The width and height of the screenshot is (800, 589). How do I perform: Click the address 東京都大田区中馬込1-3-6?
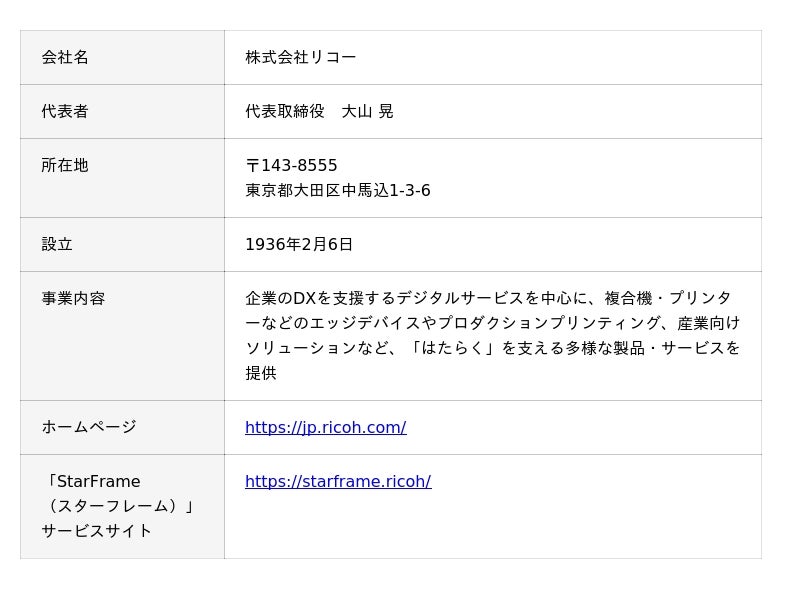tap(338, 191)
